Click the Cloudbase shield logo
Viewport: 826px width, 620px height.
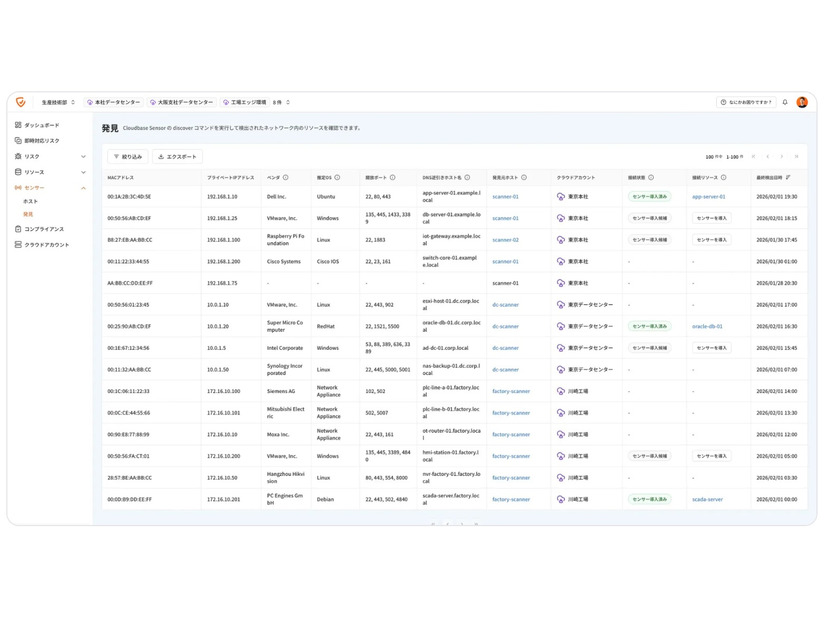(21, 102)
